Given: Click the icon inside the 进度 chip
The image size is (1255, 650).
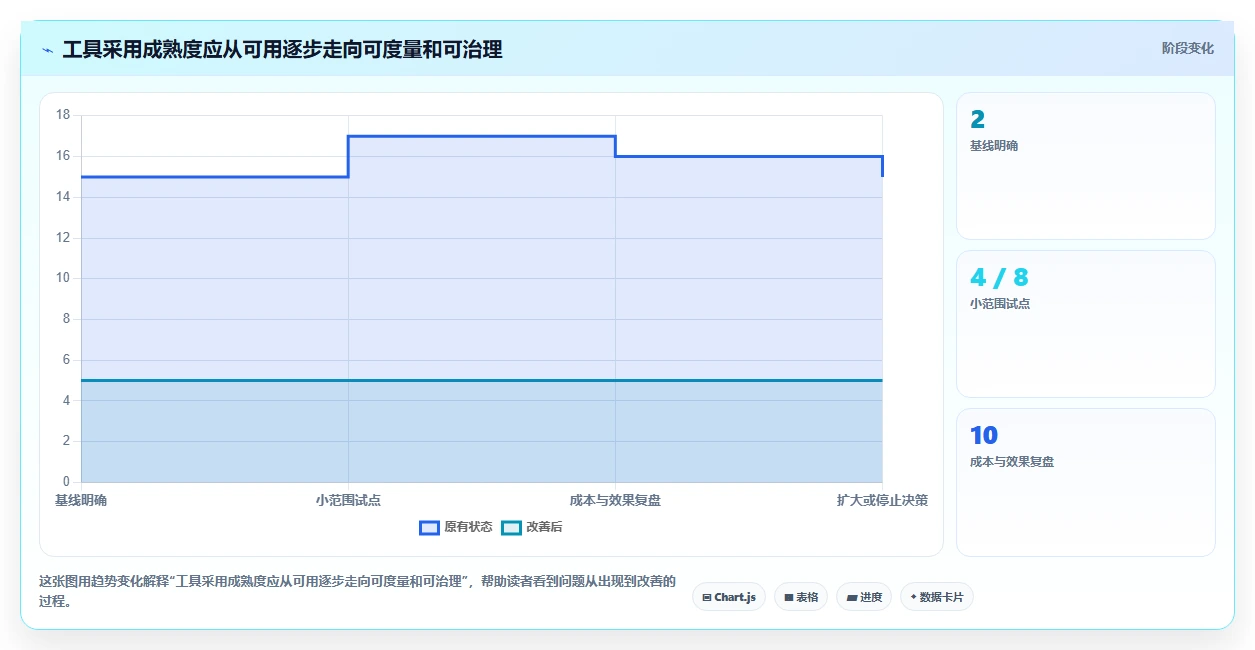Looking at the screenshot, I should (x=851, y=597).
